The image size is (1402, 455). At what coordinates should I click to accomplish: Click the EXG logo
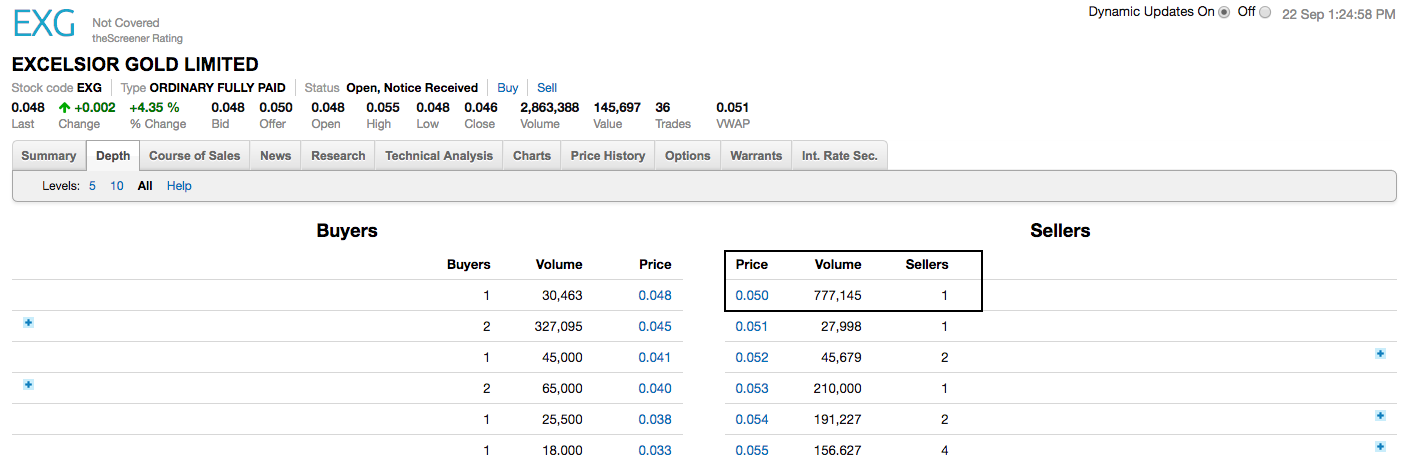pyautogui.click(x=44, y=24)
